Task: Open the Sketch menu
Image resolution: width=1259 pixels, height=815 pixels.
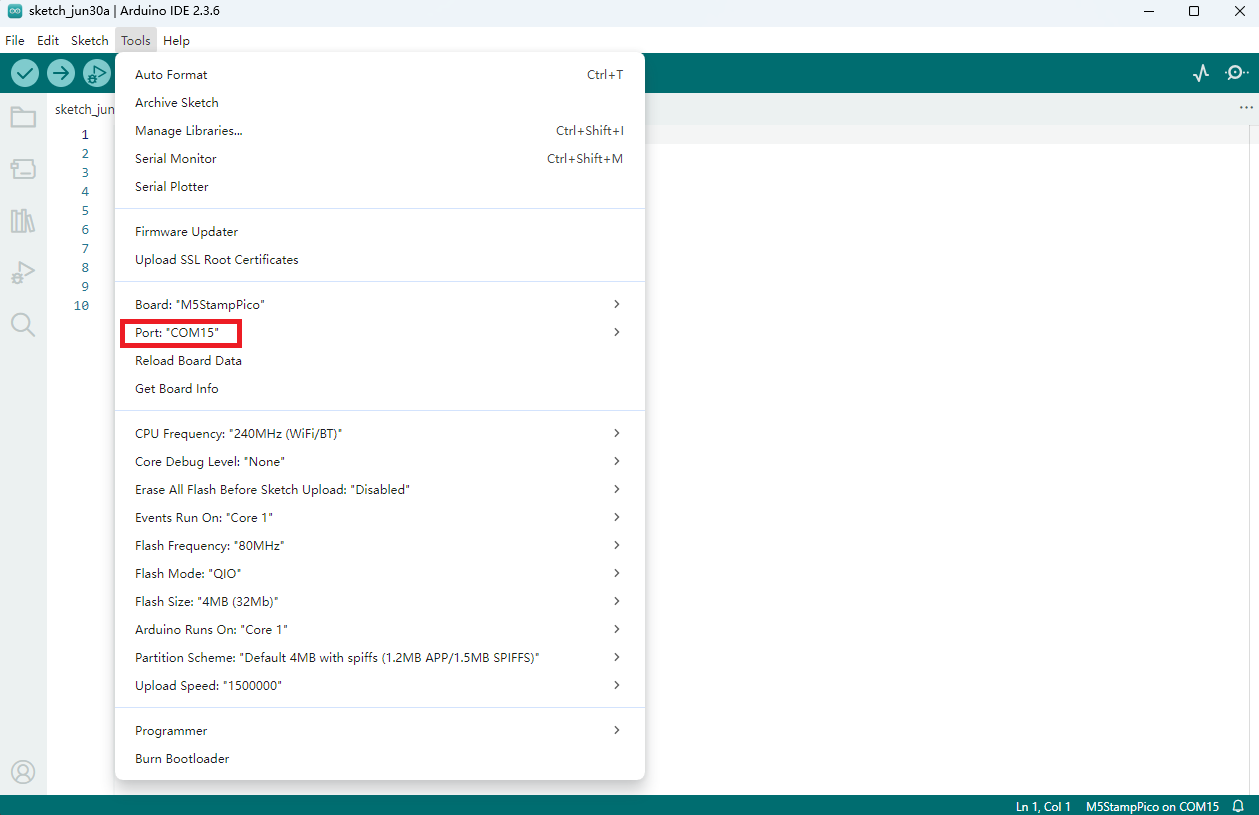Action: click(90, 41)
